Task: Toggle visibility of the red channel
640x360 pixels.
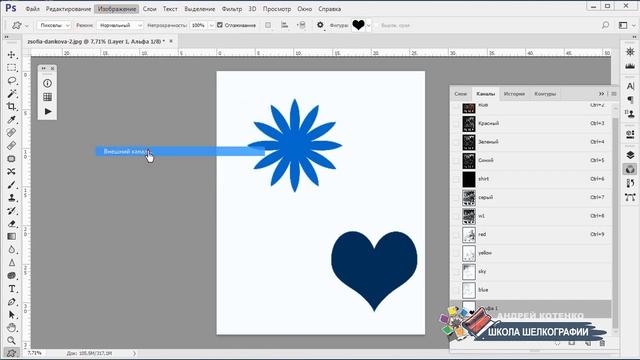Action: (456, 234)
